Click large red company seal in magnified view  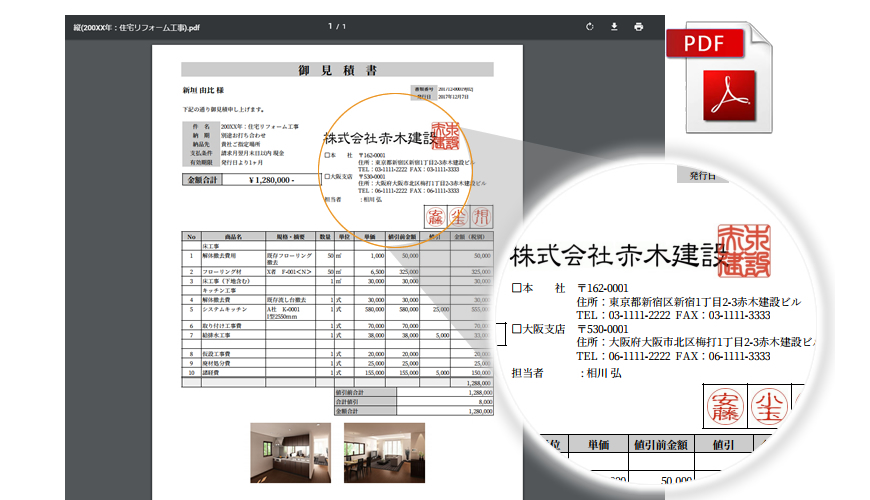coord(743,251)
